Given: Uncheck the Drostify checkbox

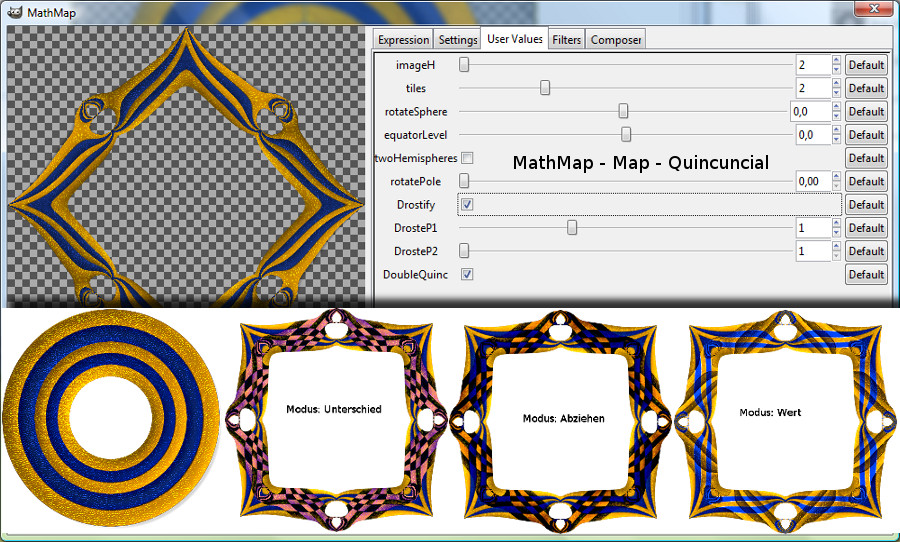Looking at the screenshot, I should tap(467, 205).
